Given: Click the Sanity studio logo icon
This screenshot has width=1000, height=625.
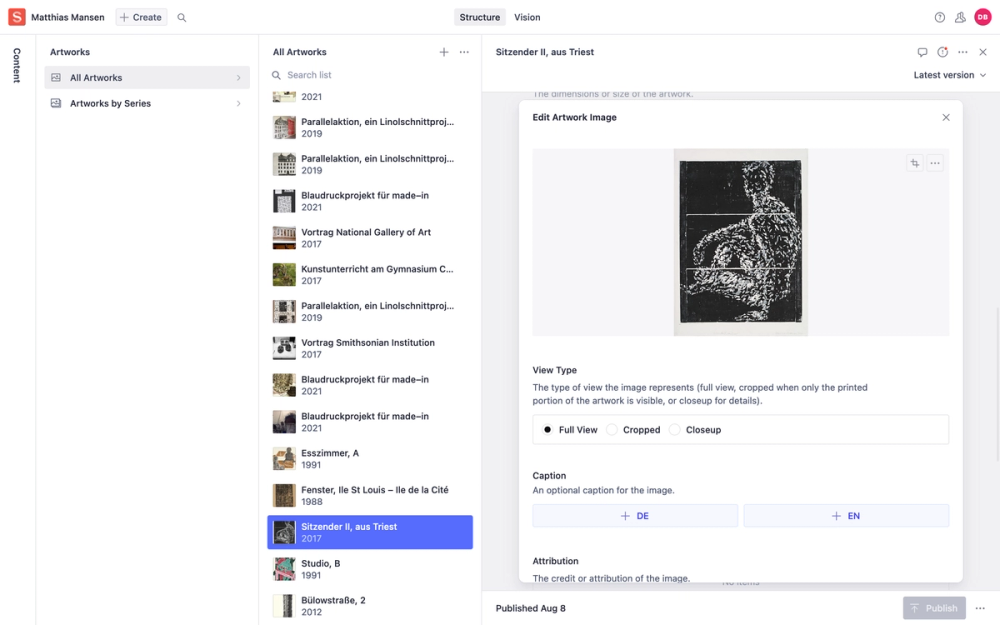Looking at the screenshot, I should pos(17,17).
